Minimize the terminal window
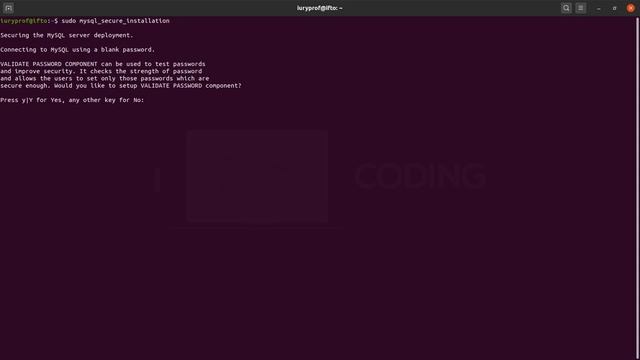 coord(598,8)
